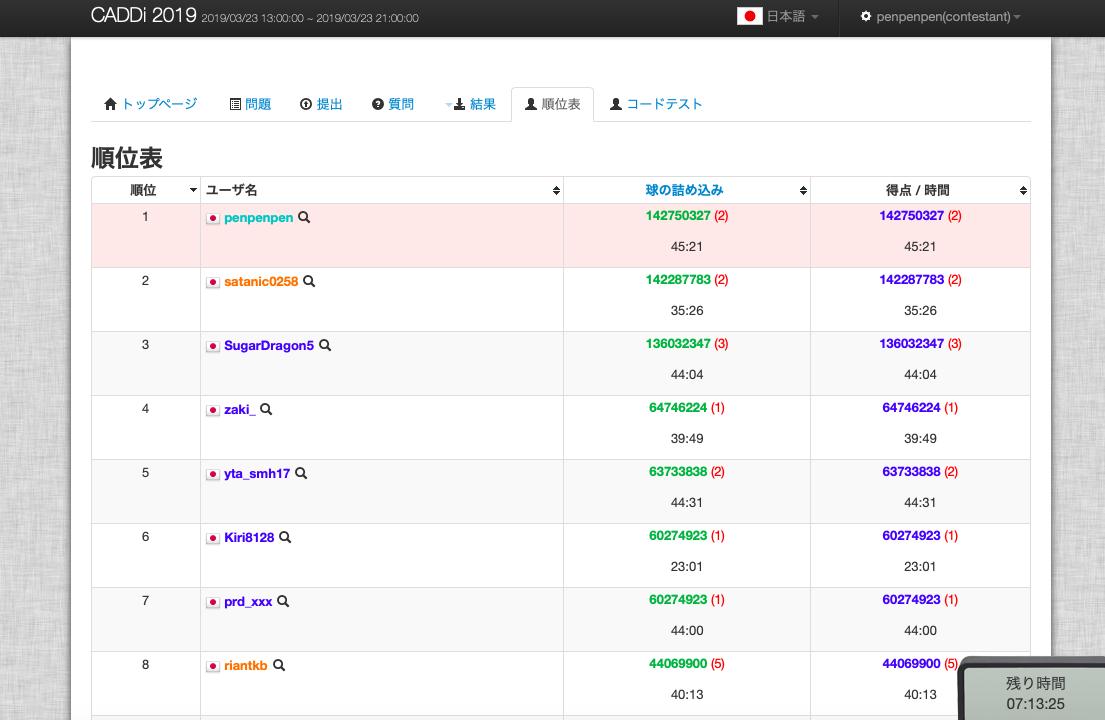This screenshot has height=720, width=1105.
Task: Click the magnifier icon next to penpenpen
Action: (303, 217)
